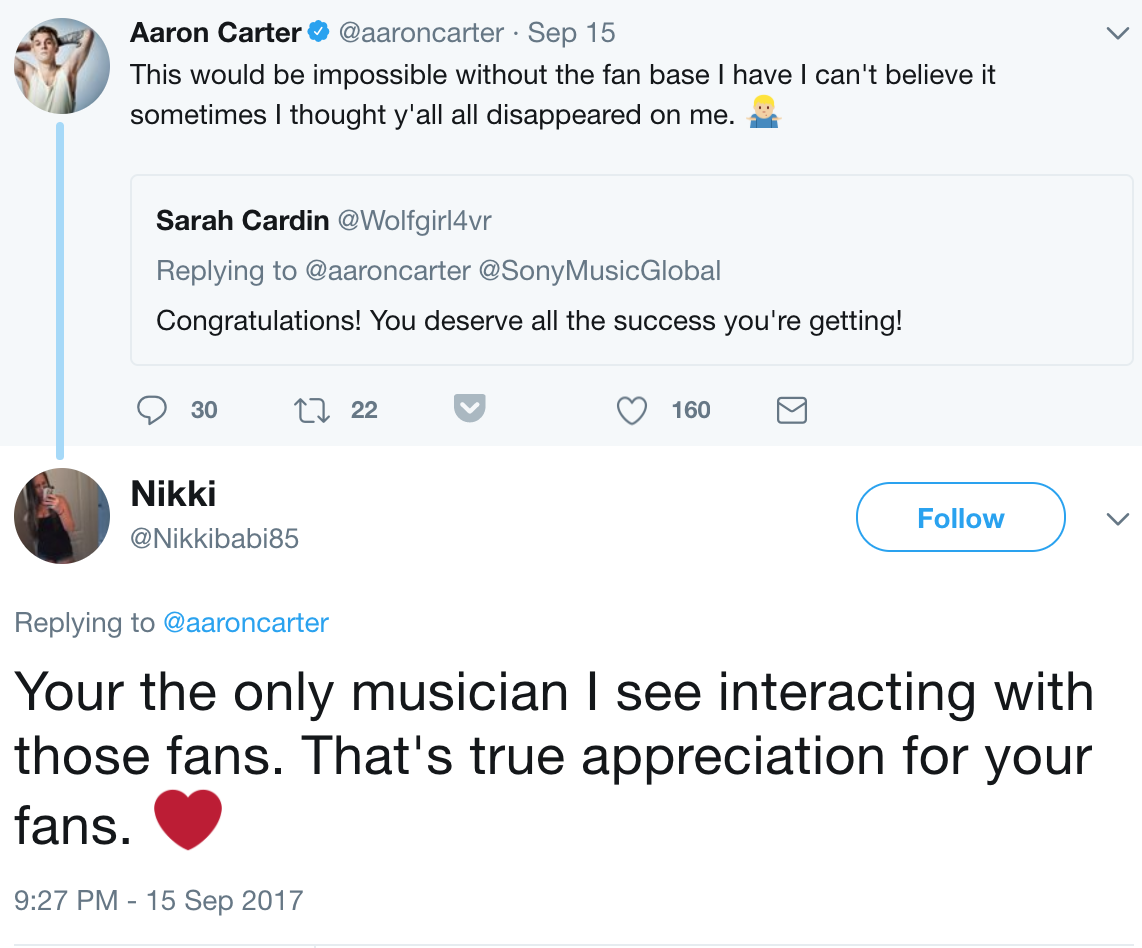Send tweet via direct message envelope icon

pos(792,410)
